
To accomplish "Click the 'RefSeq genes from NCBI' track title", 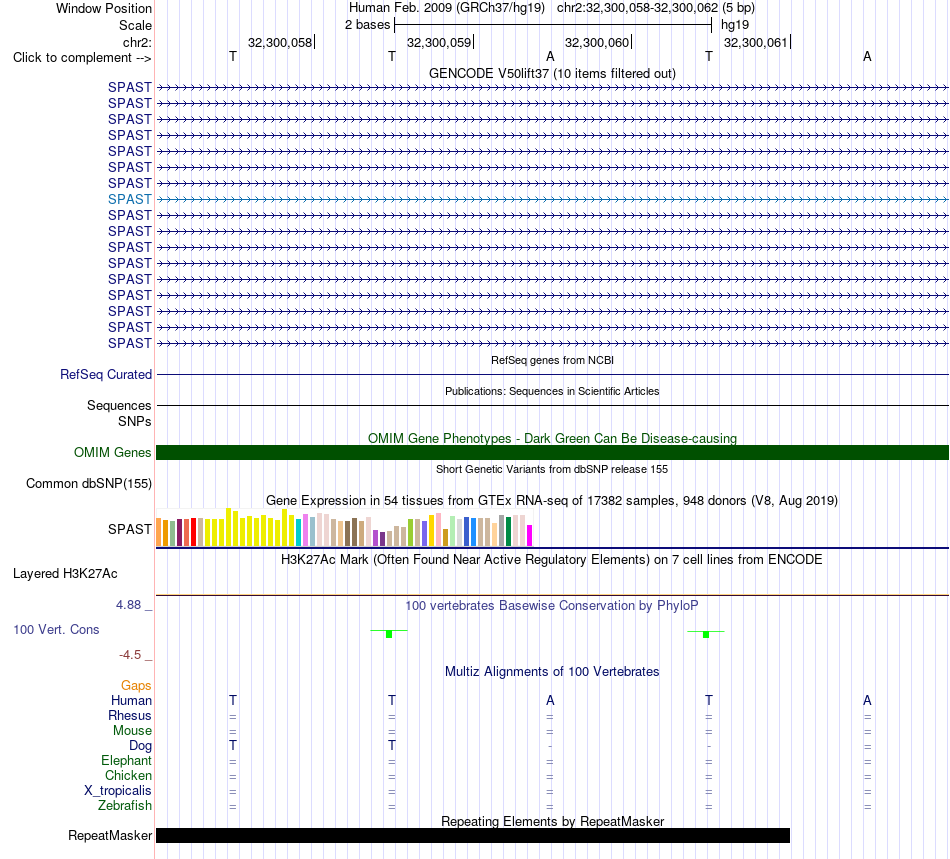I will coord(552,360).
